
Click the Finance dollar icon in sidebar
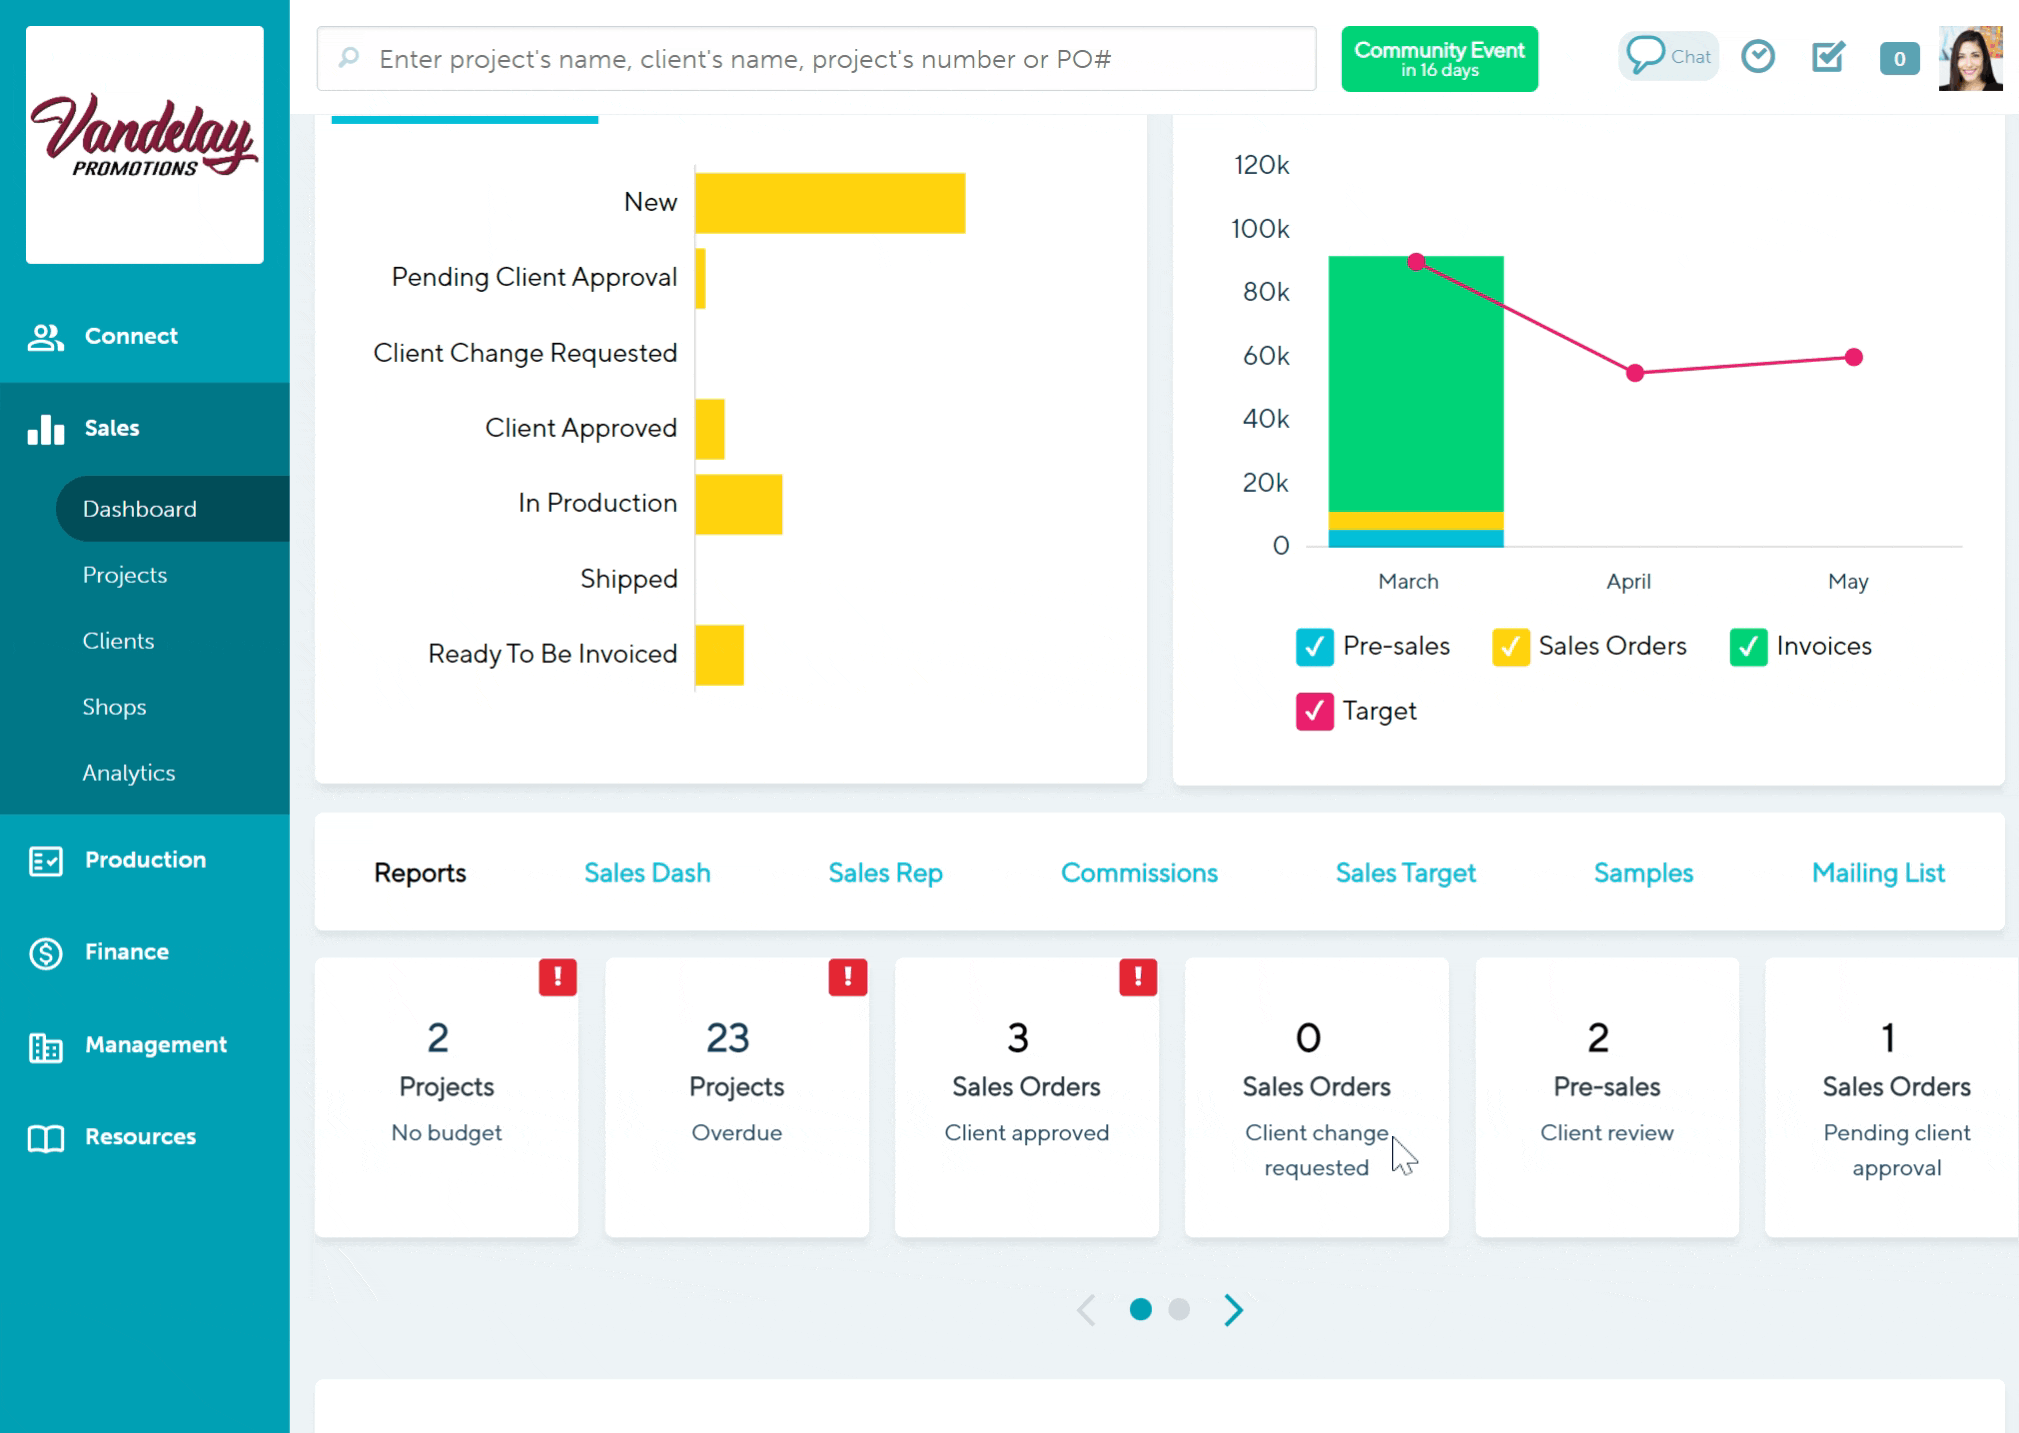[46, 951]
